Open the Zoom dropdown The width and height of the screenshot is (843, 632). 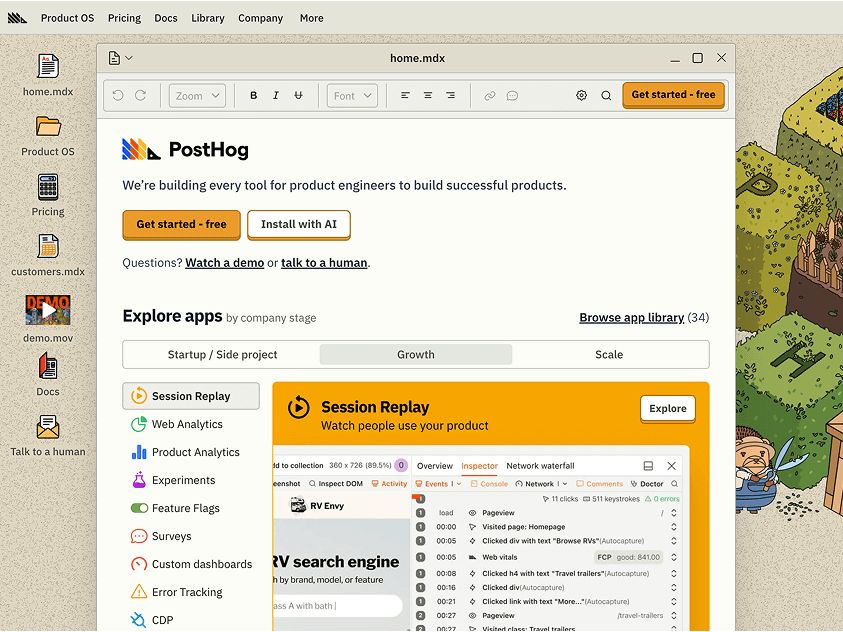(x=197, y=96)
